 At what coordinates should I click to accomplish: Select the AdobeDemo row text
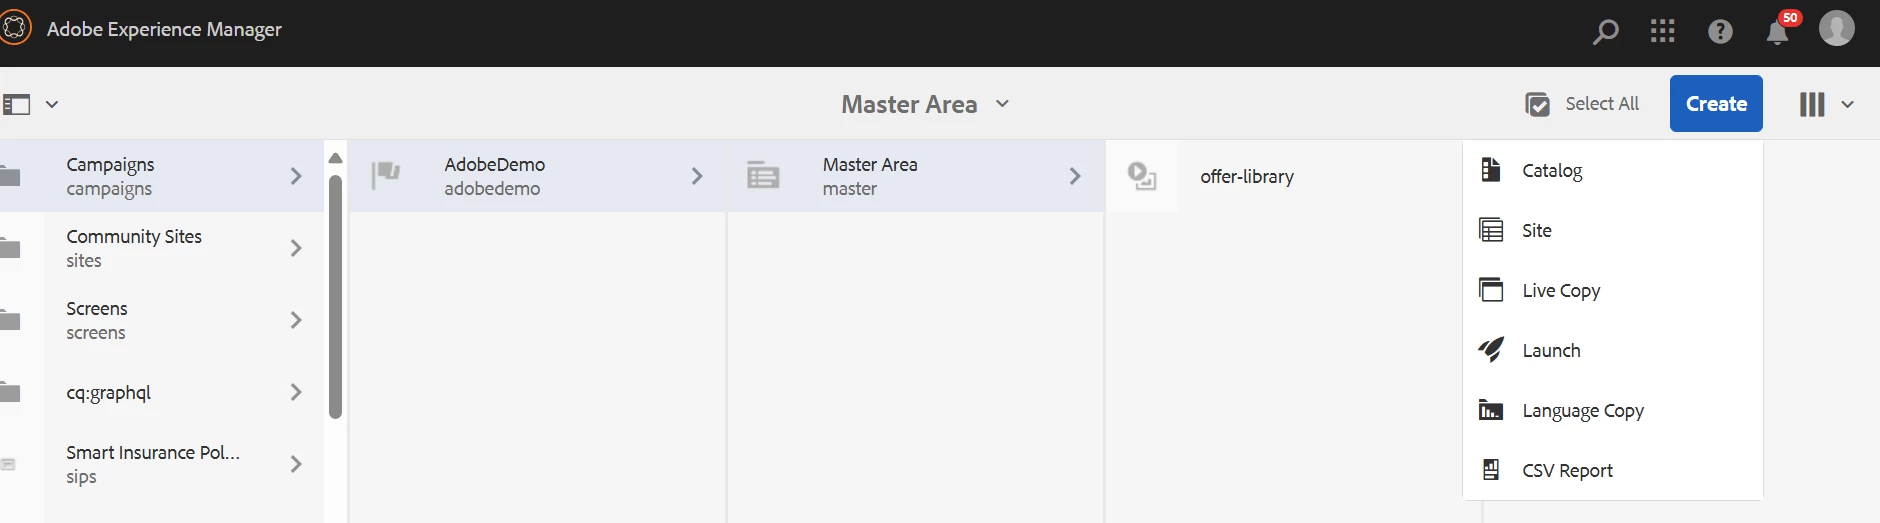495,176
